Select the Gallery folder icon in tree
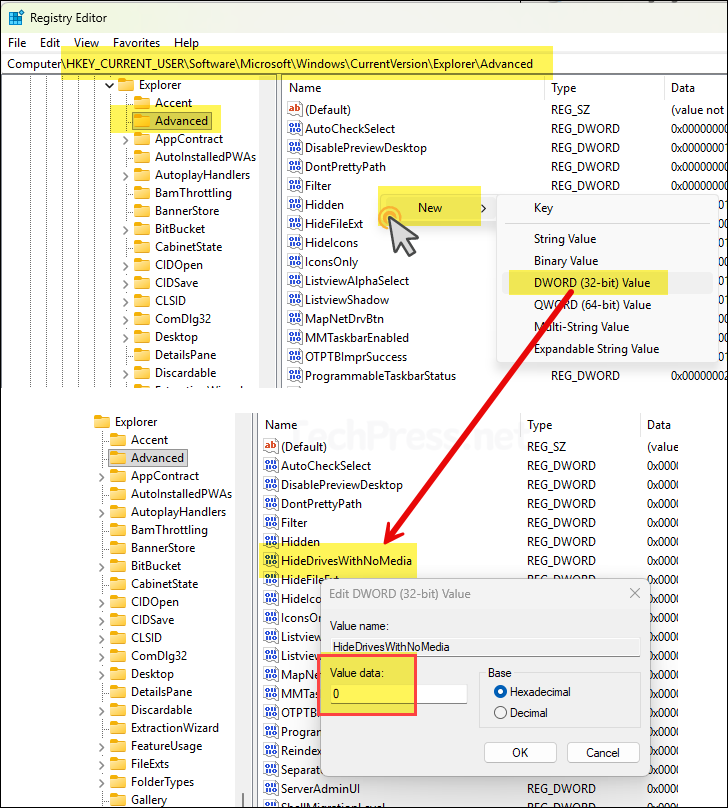The width and height of the screenshot is (728, 808). pos(118,800)
